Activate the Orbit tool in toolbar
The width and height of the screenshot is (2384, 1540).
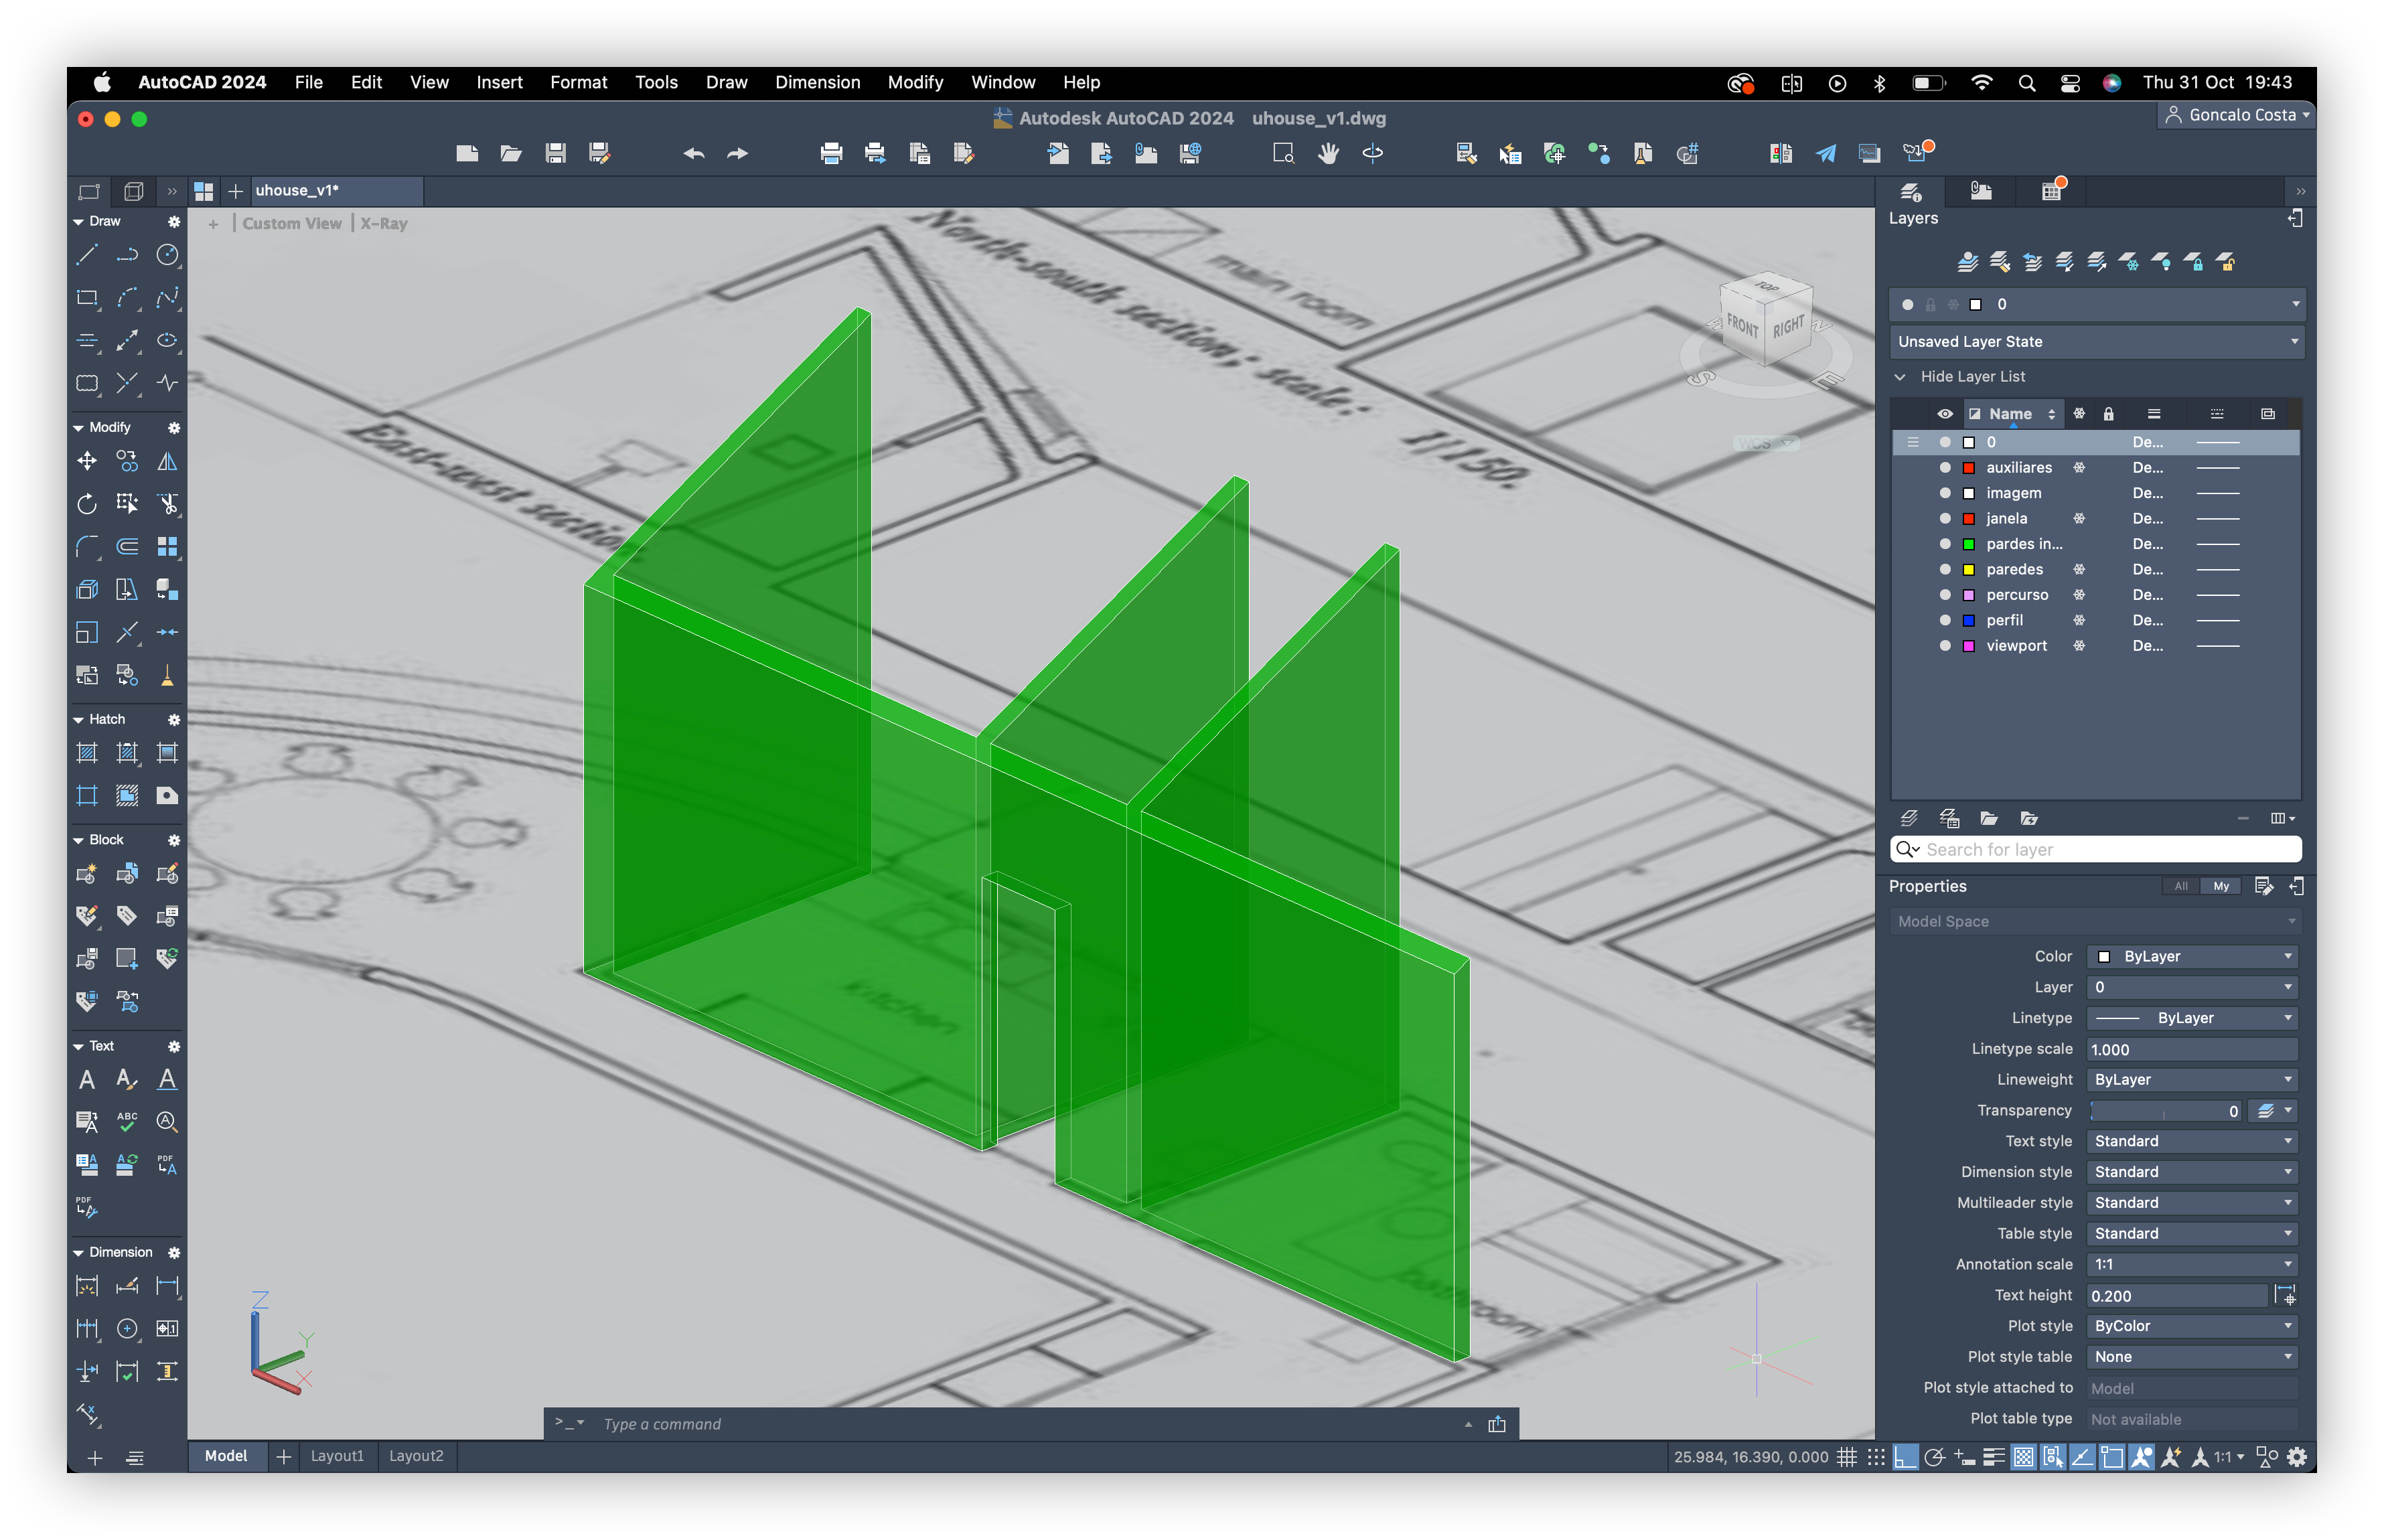pos(1373,153)
